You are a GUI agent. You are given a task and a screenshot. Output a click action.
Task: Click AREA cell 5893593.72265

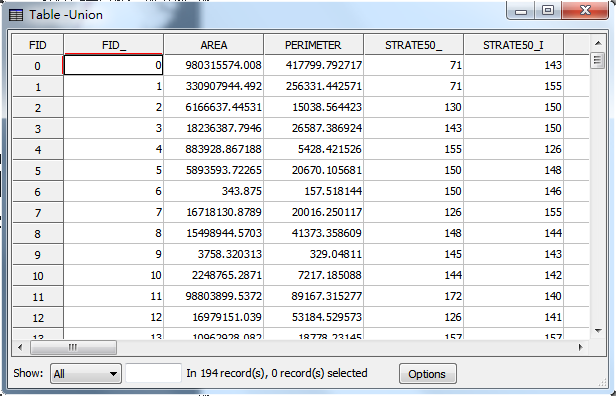coord(213,170)
